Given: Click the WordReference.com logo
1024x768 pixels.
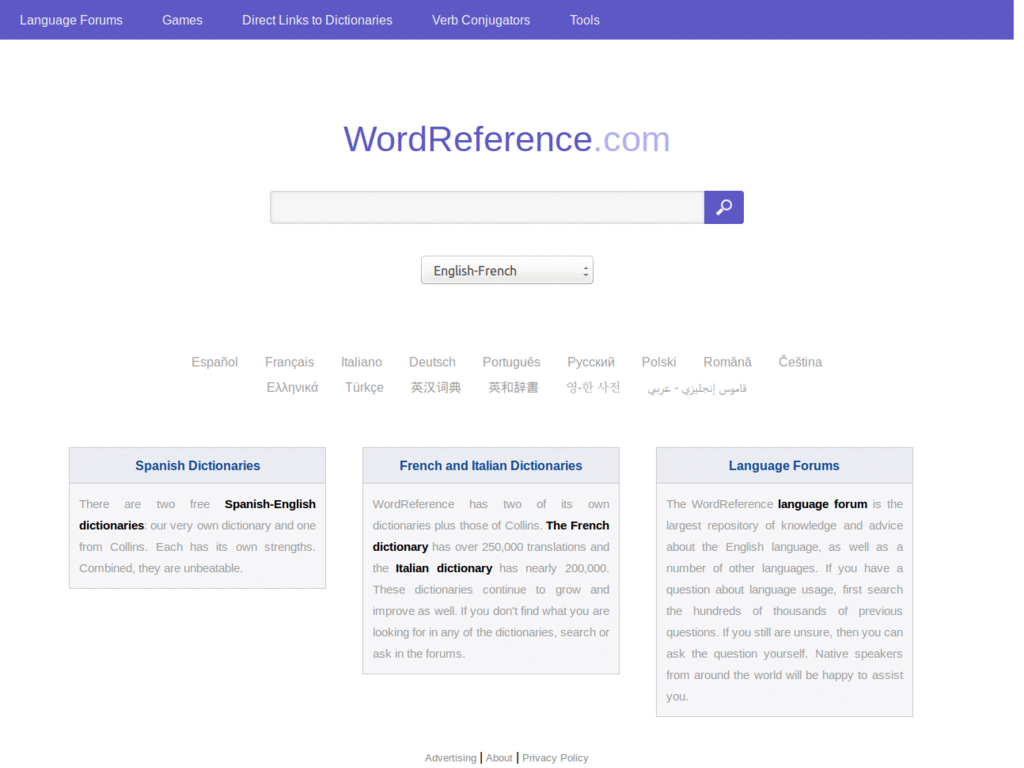Looking at the screenshot, I should (507, 139).
